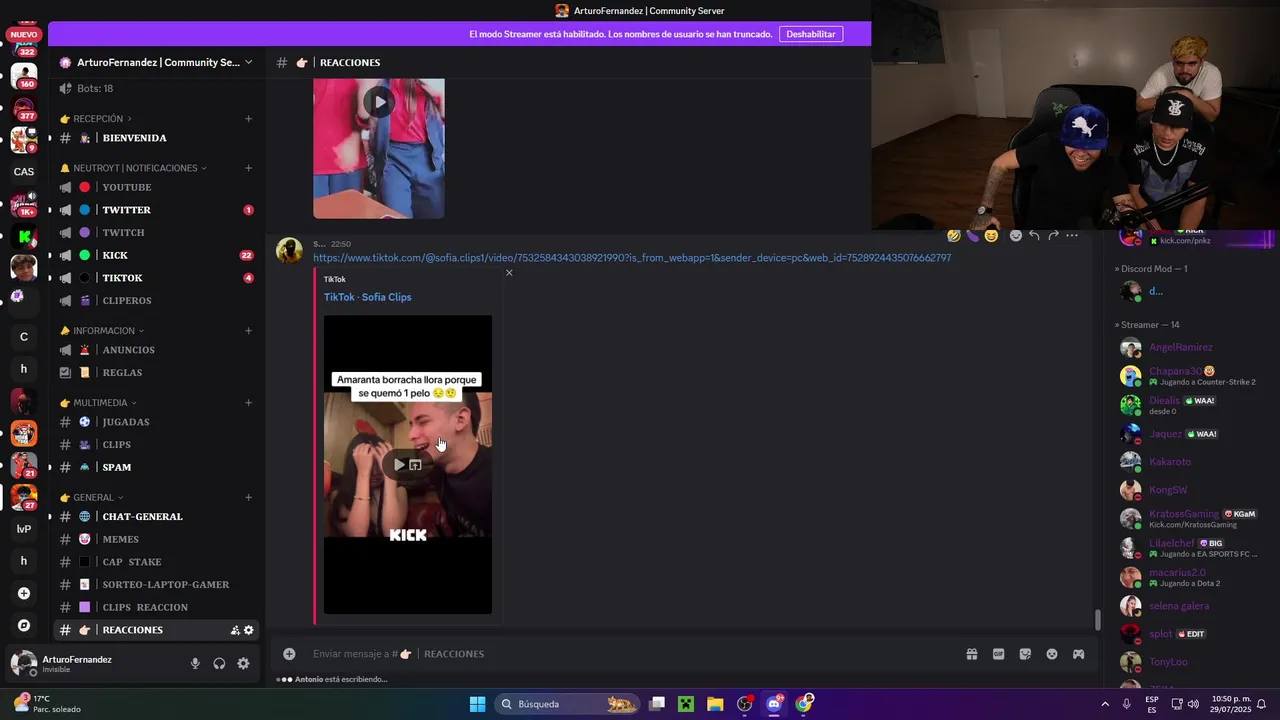Click Deshabilitar streamer mode button
The height and width of the screenshot is (720, 1280).
pos(811,34)
